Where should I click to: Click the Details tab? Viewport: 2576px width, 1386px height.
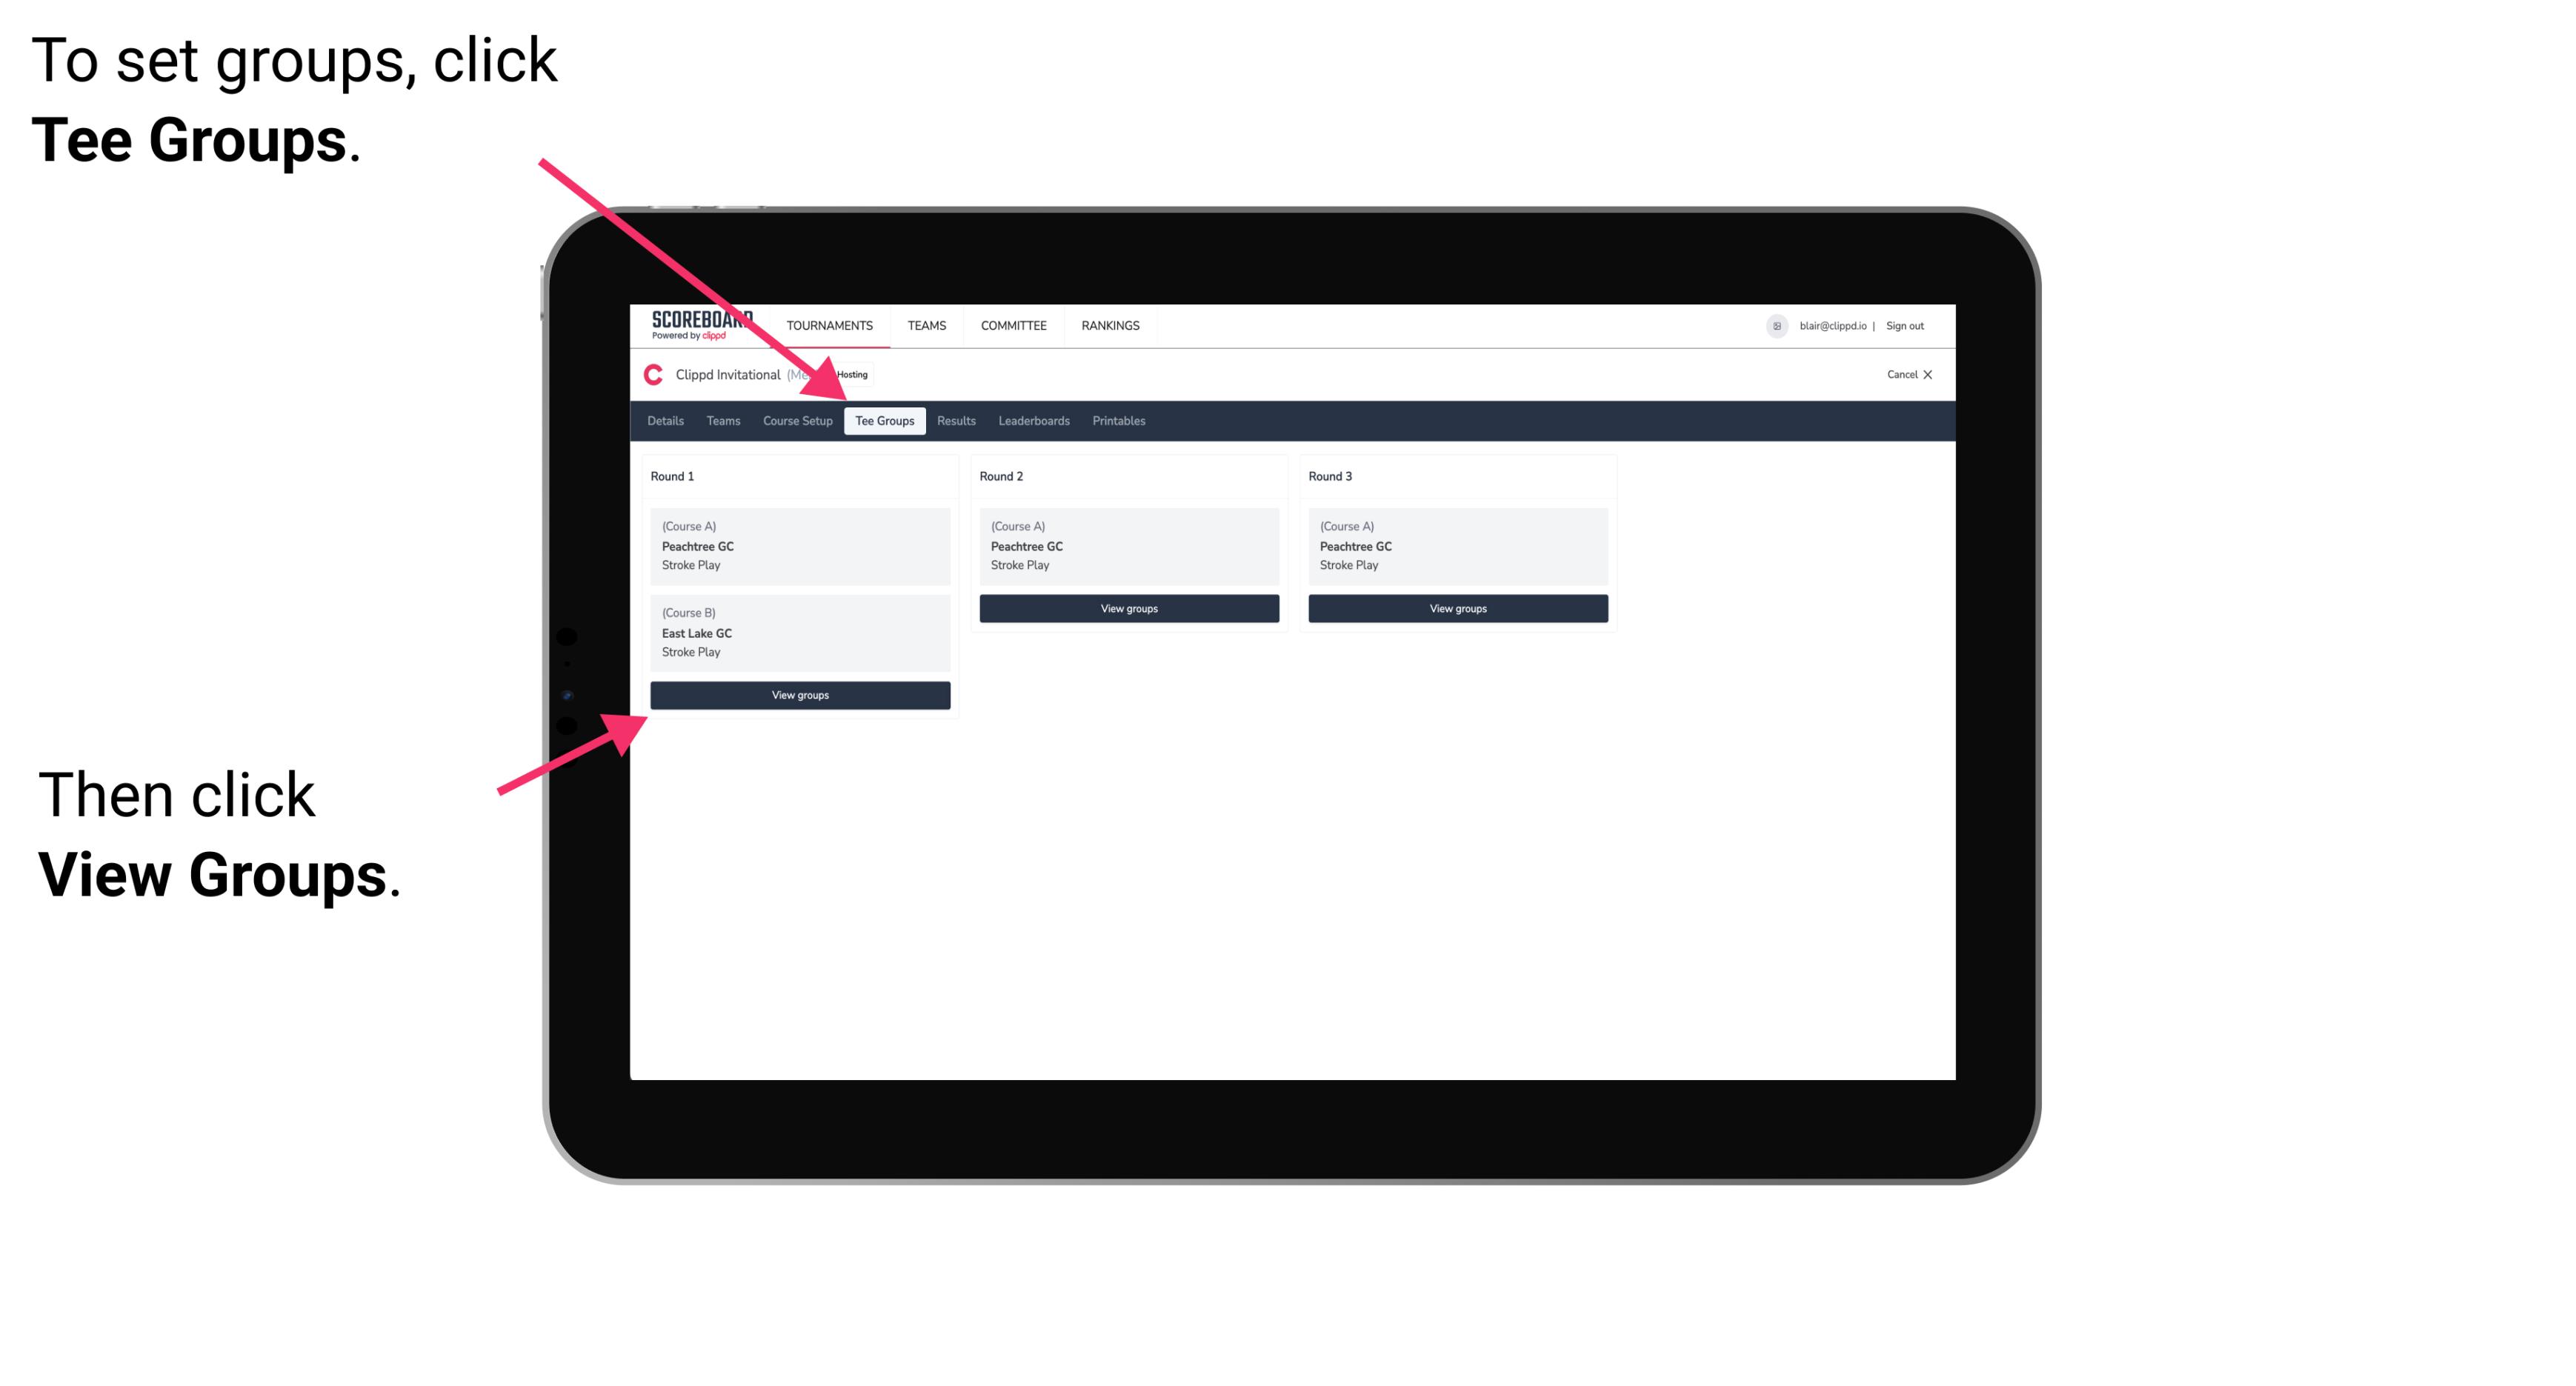coord(666,422)
